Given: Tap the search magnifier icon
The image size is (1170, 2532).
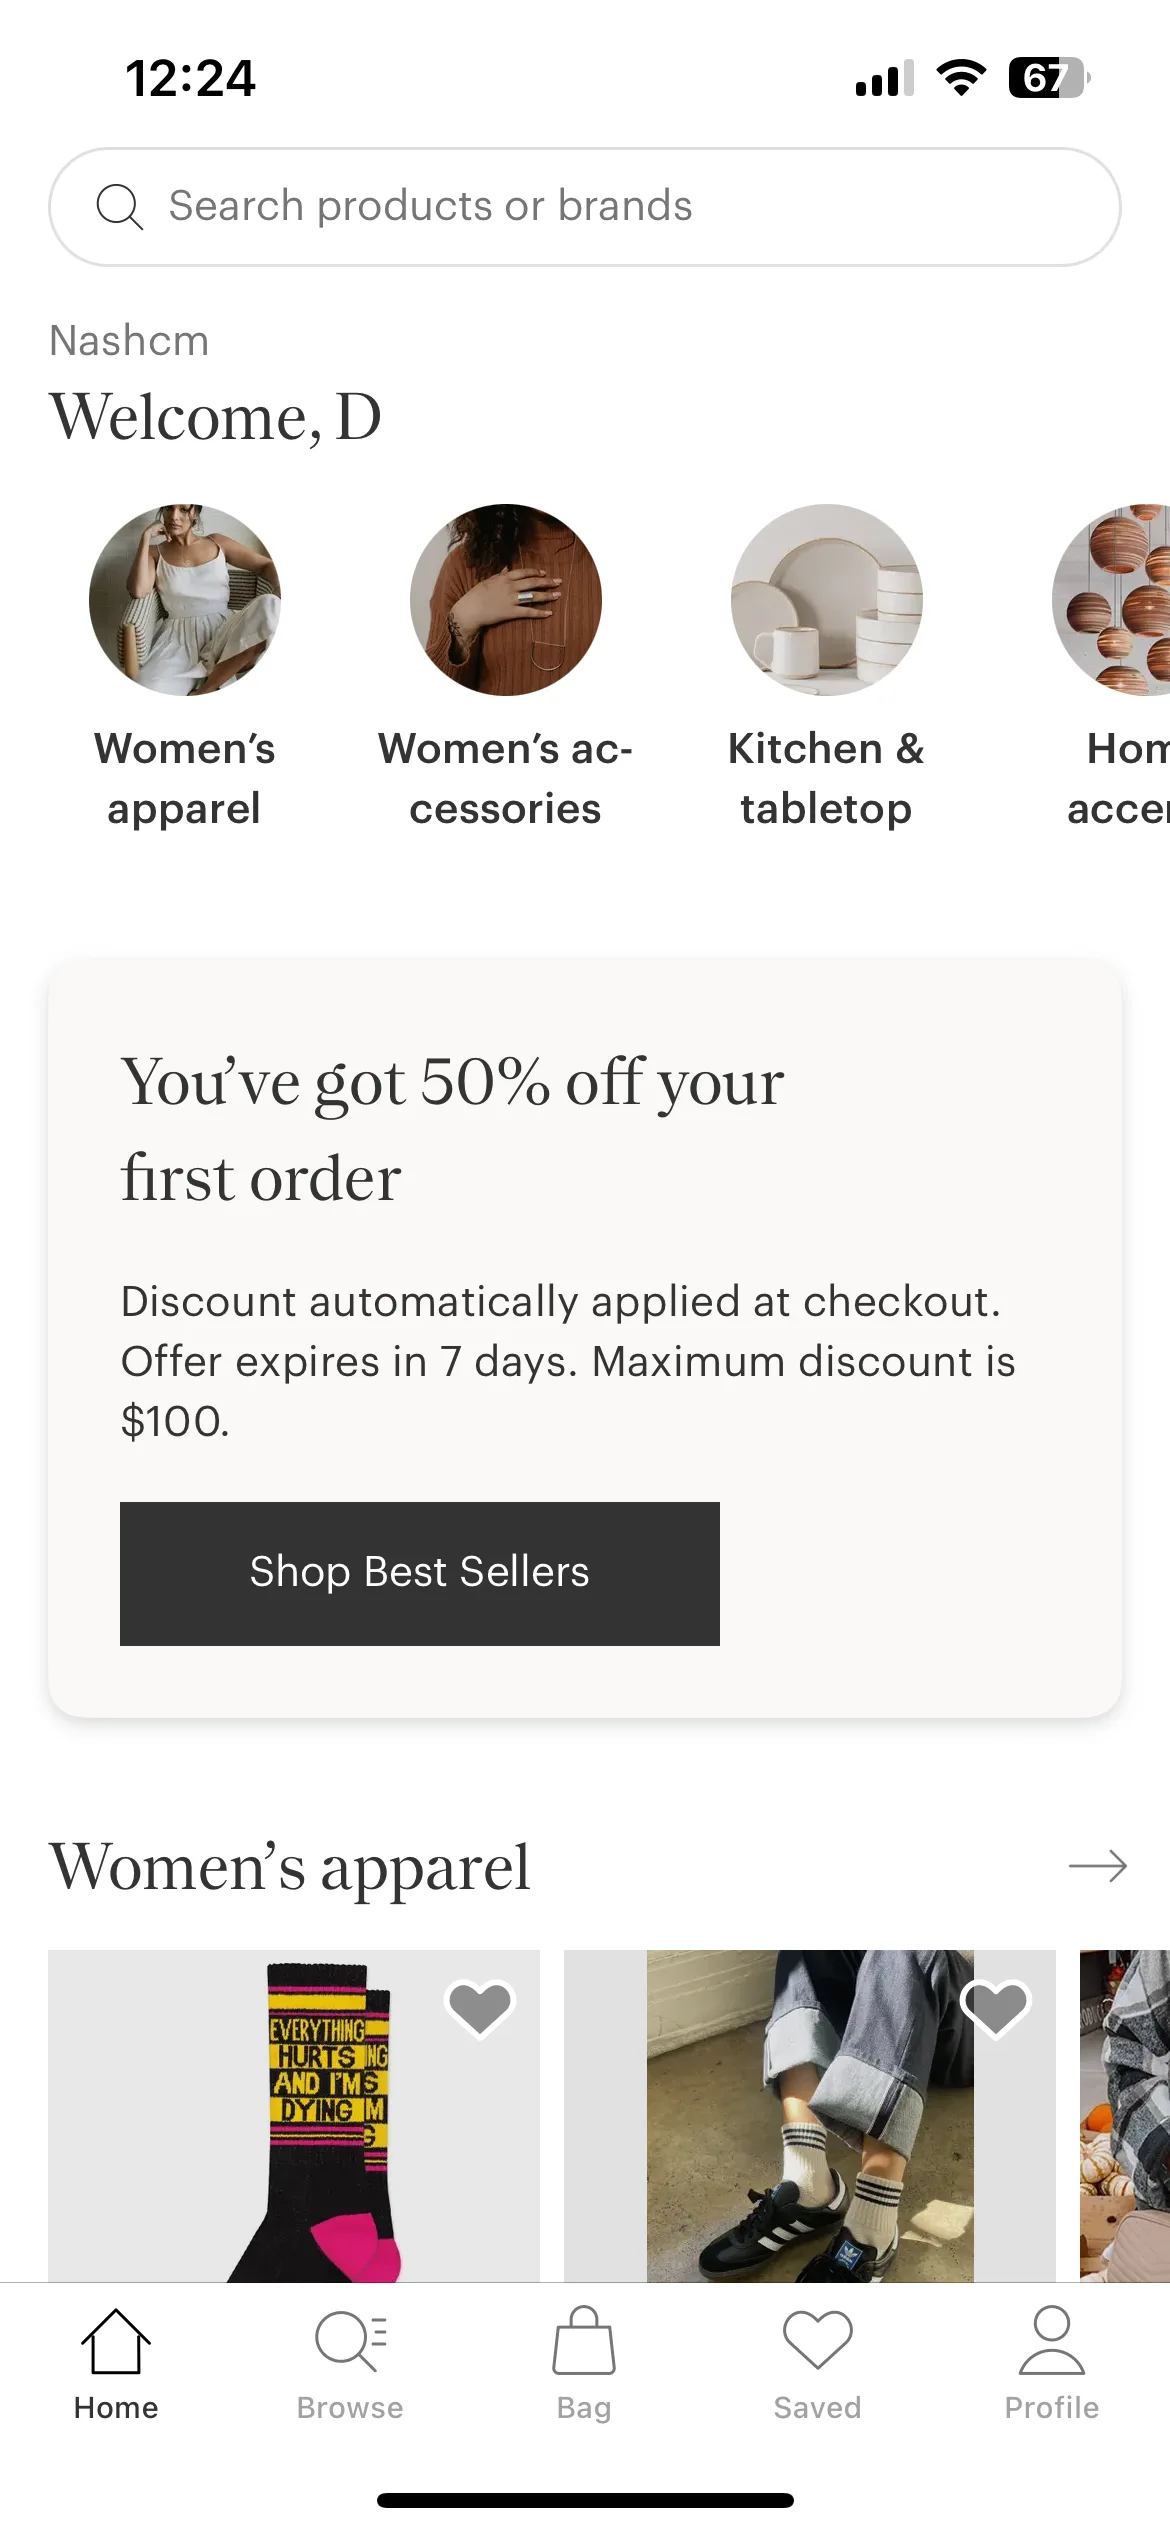Looking at the screenshot, I should (119, 207).
